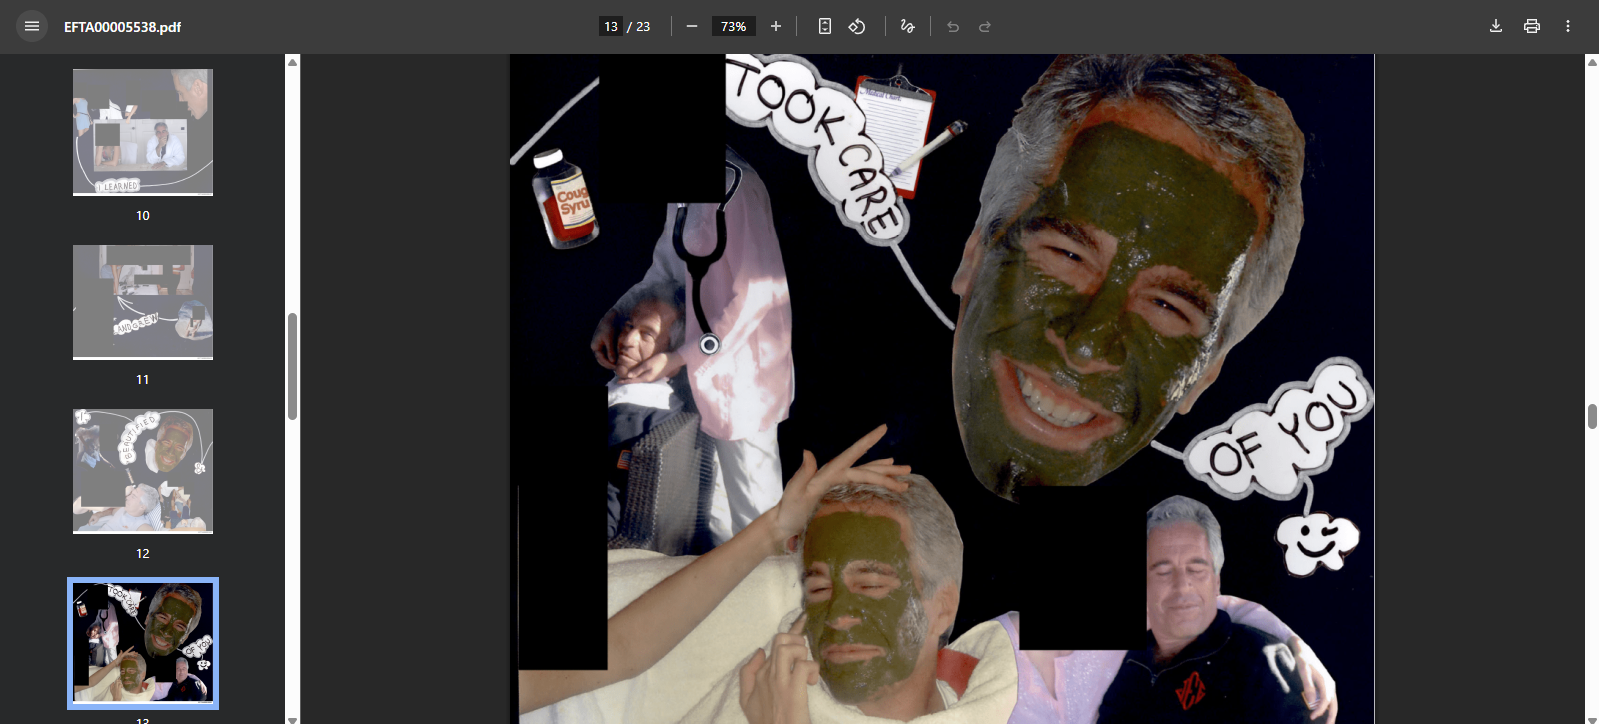1599x724 pixels.
Task: Rotate the document counterclockwise
Action: click(x=857, y=26)
